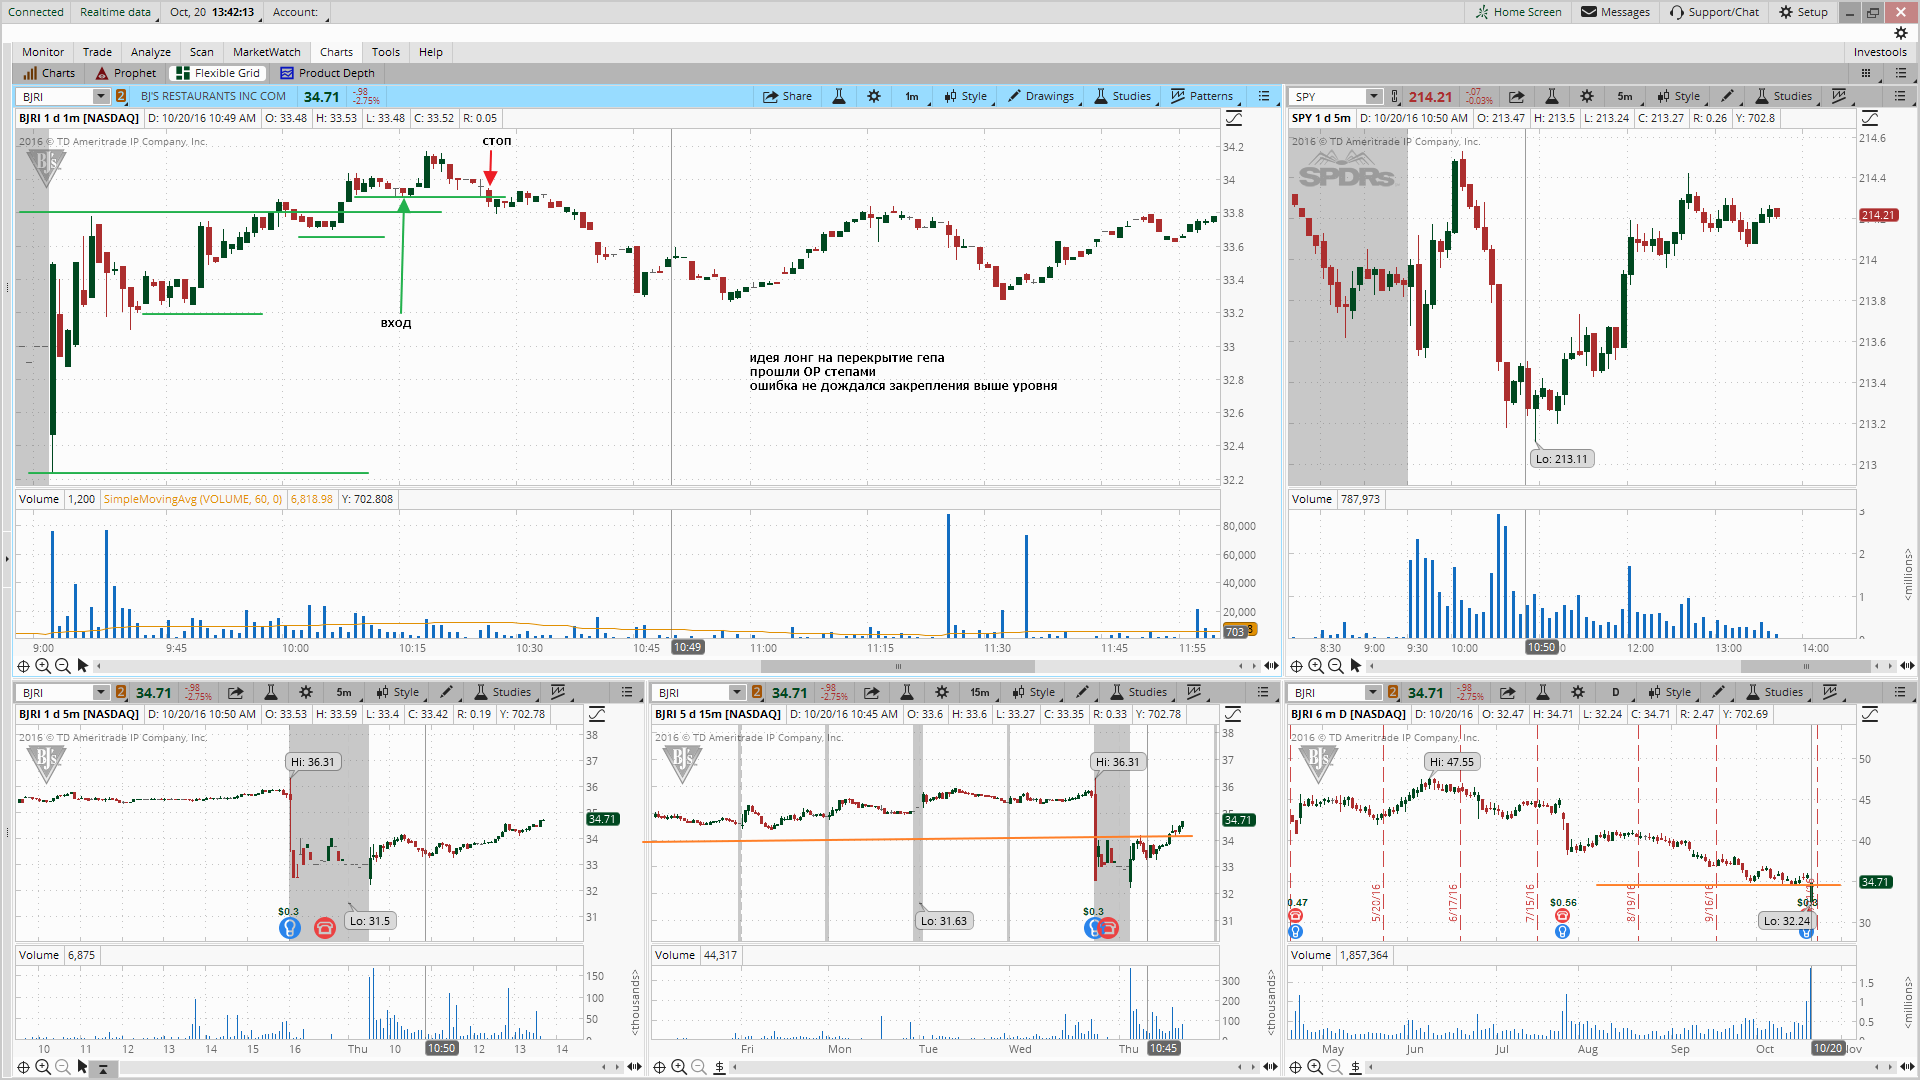Click the flask icon on BJRI 1m chart toolbar

point(839,97)
